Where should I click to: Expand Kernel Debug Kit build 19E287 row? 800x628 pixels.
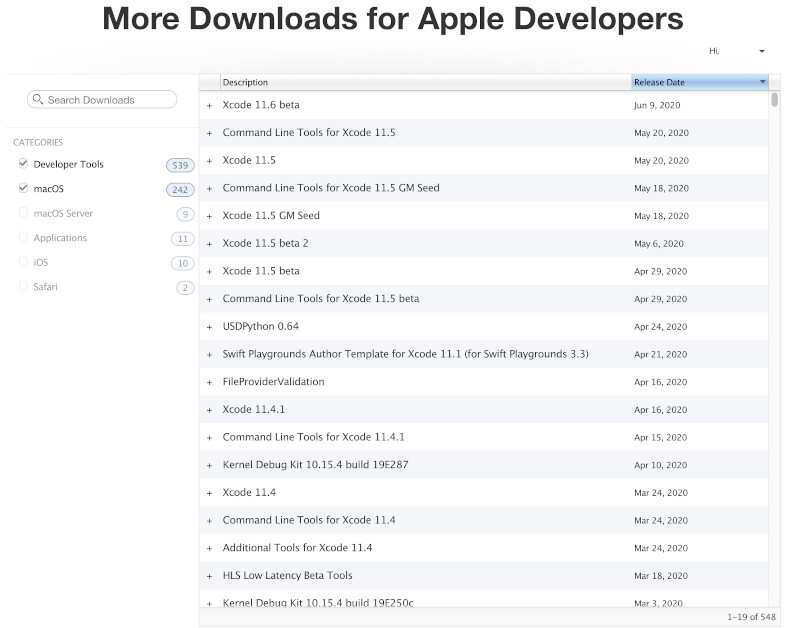click(209, 465)
